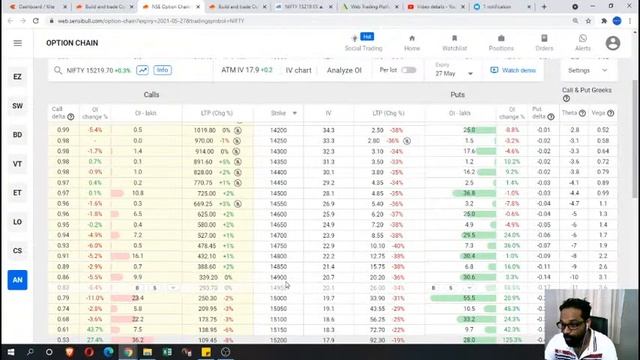Click the 15000 strike cell
Image resolution: width=640 pixels, height=360 pixels.
point(278,298)
